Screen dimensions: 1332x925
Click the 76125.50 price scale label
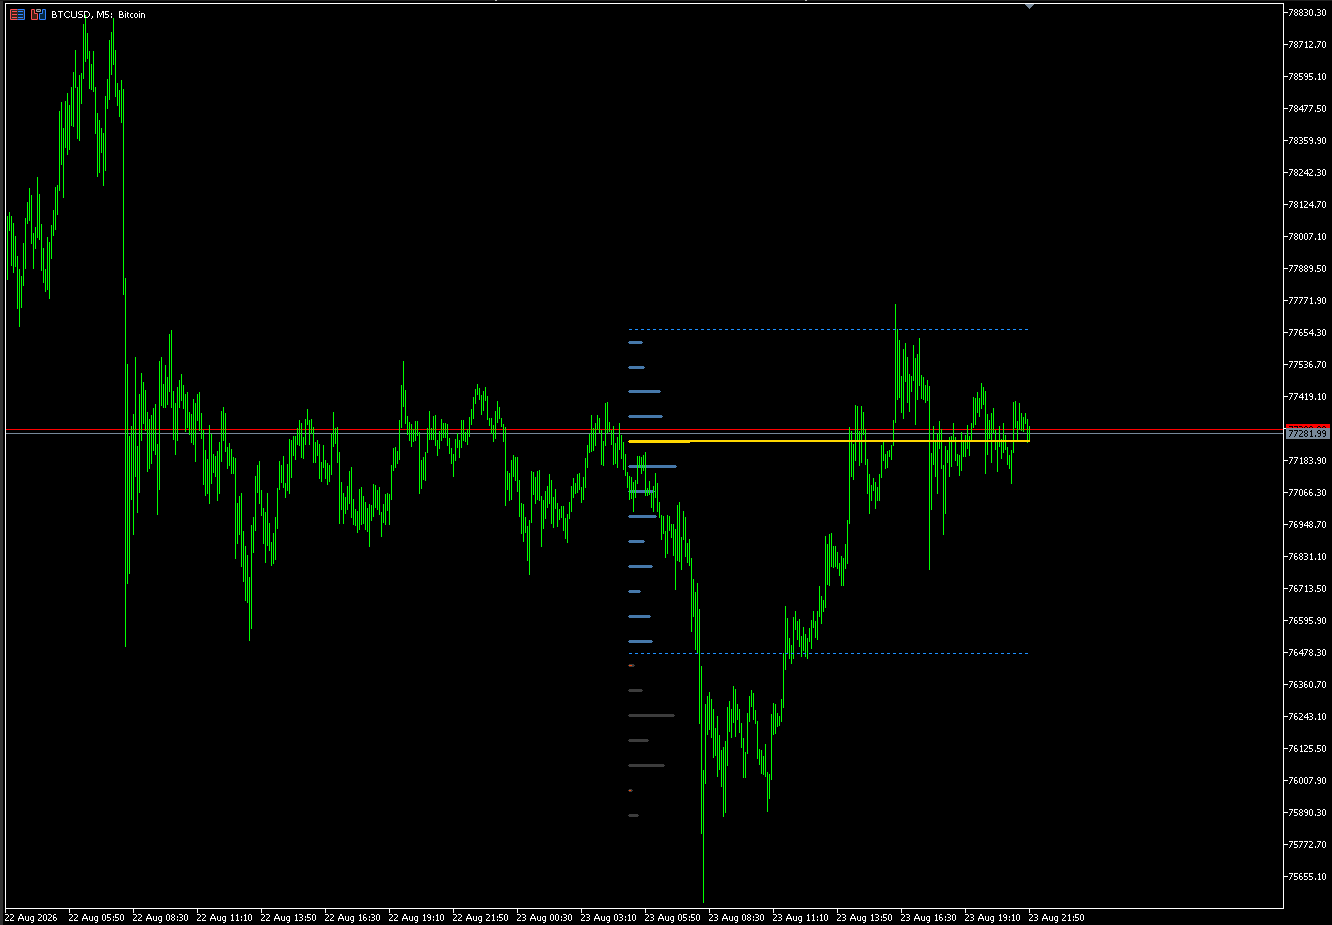click(x=1308, y=748)
